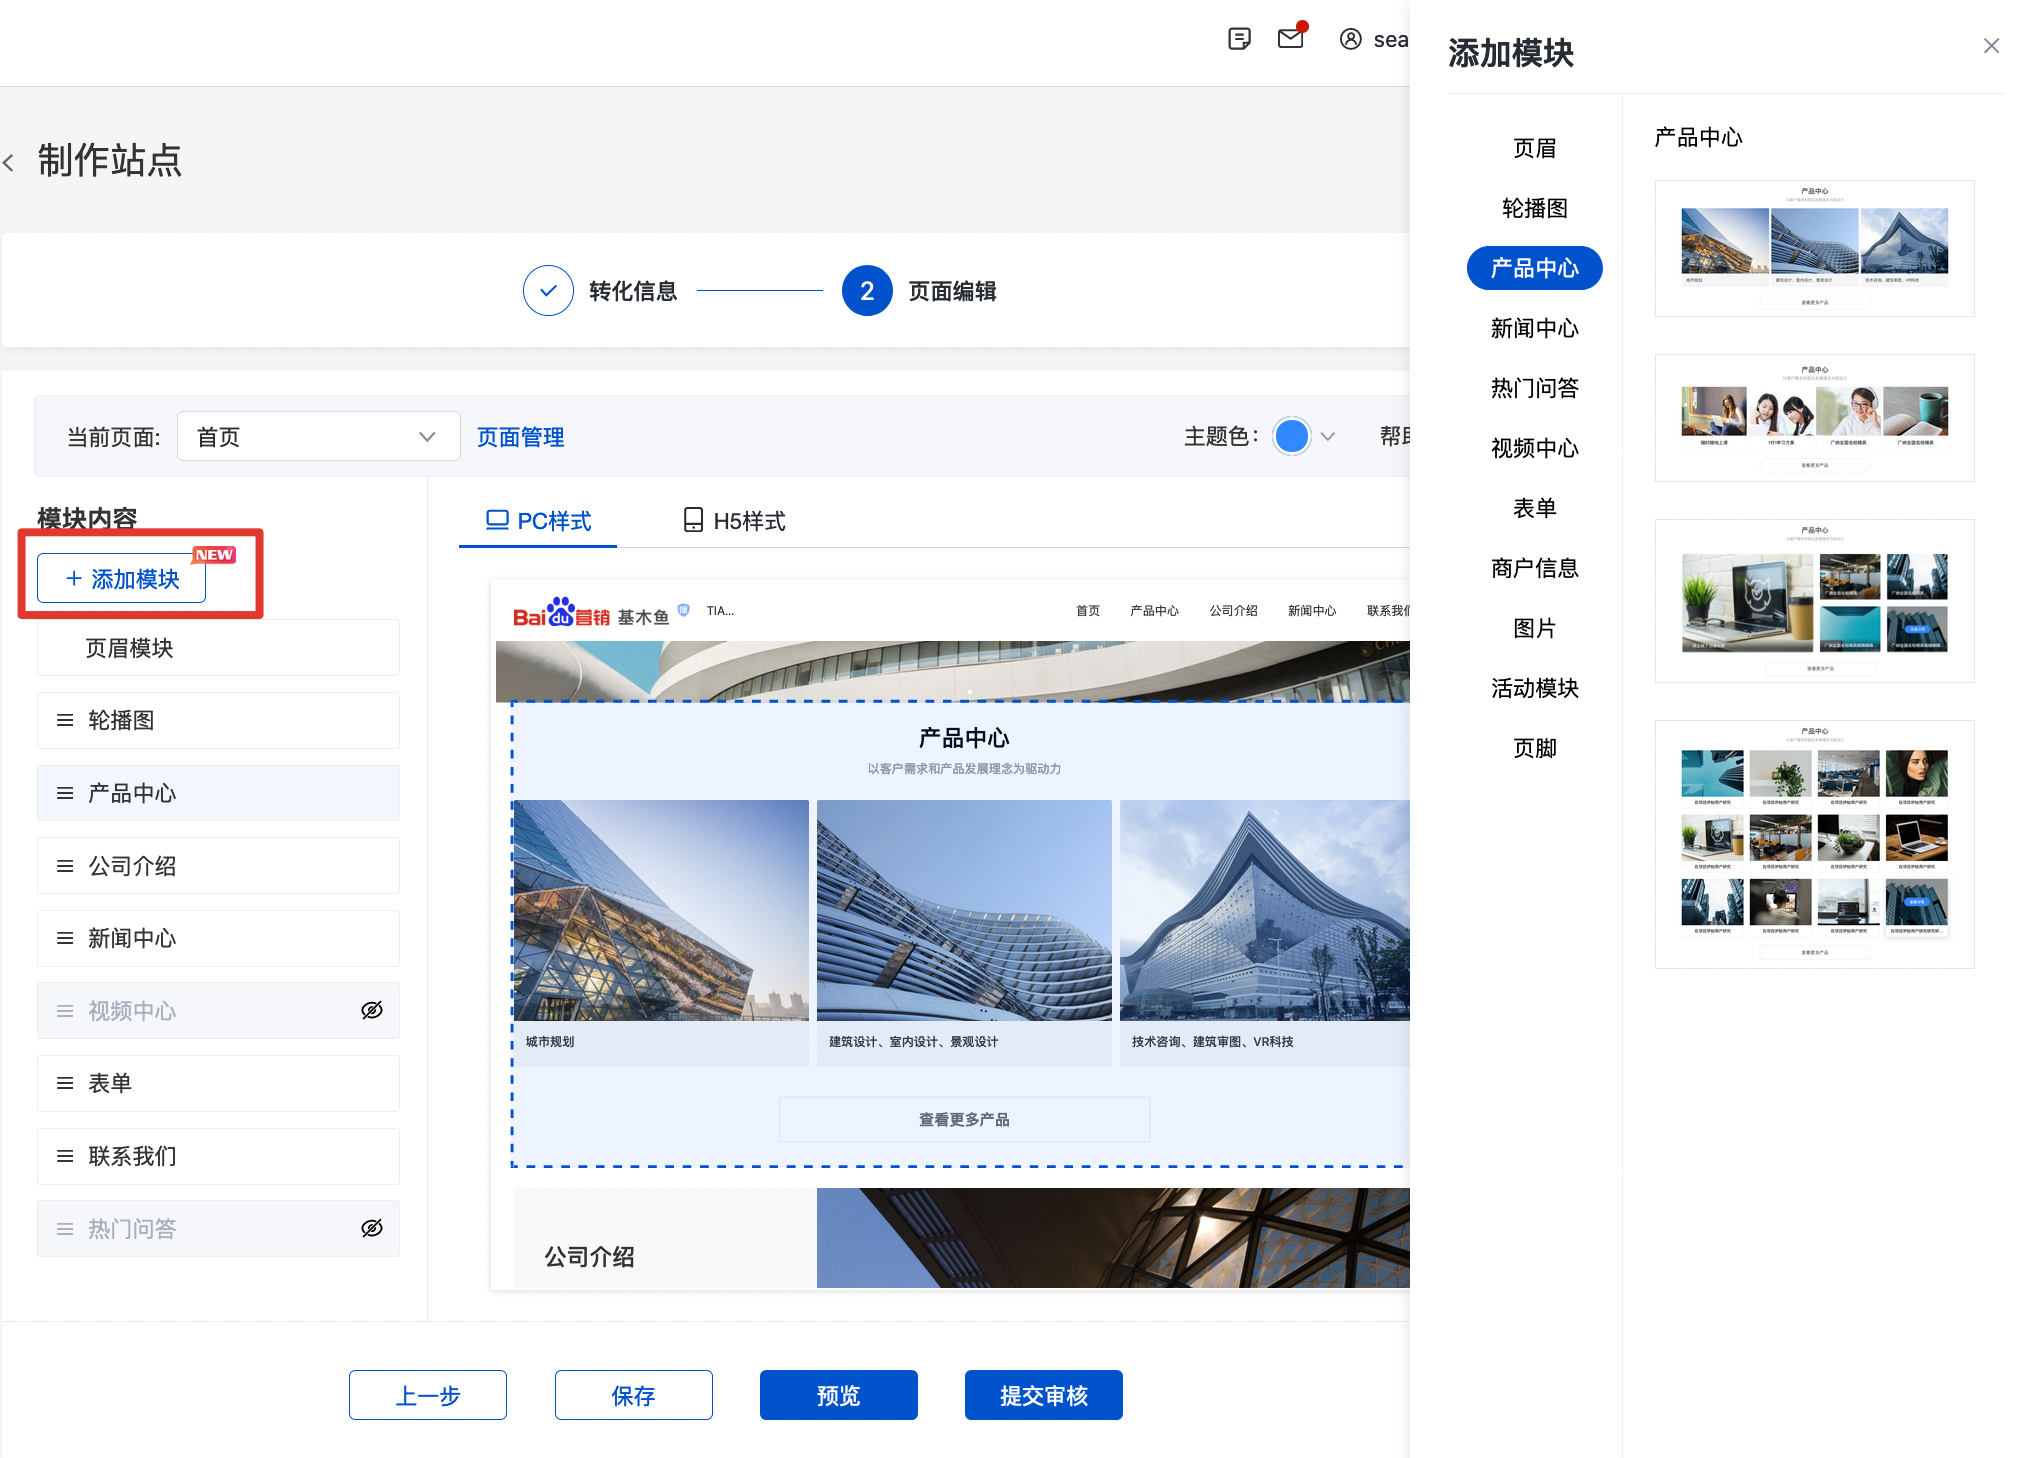Viewport: 2038px width, 1458px height.
Task: Open the 当前页面 首页 dropdown
Action: coord(318,437)
